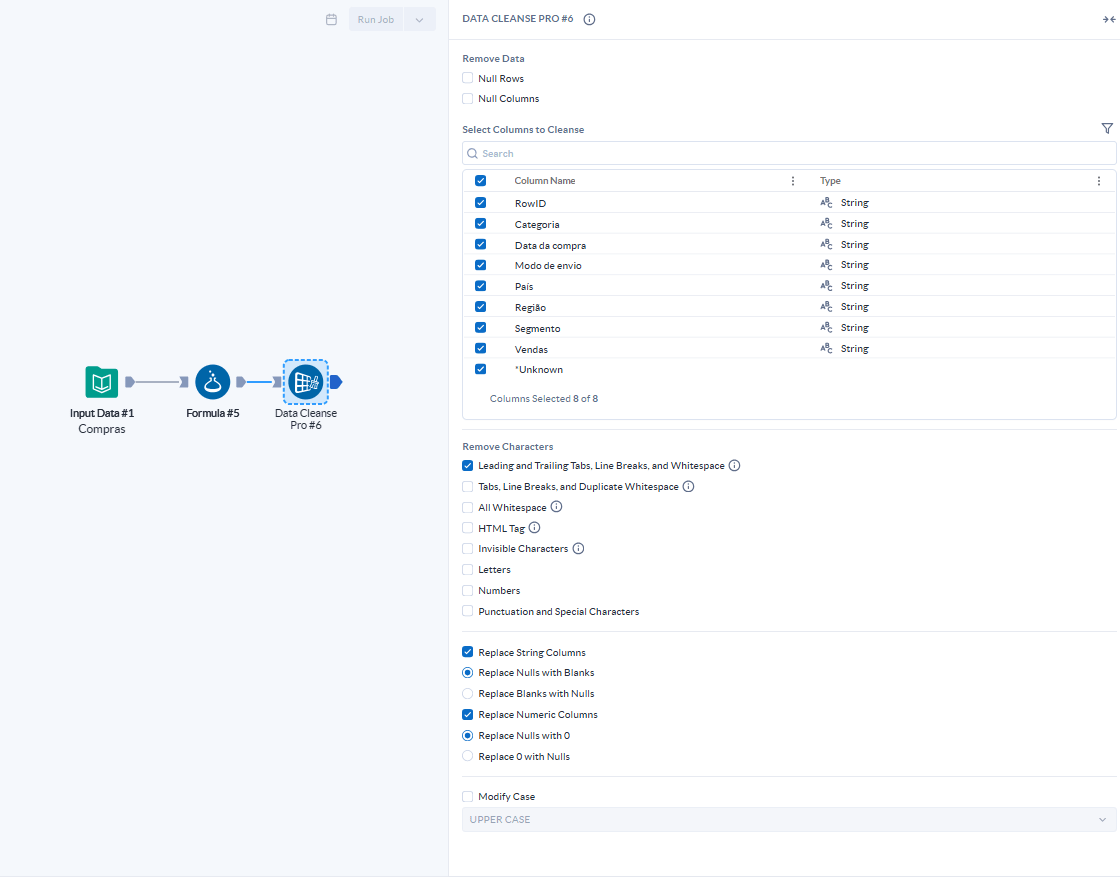Screen dimensions: 1120x880
Task: Click the Input Data #1 tool icon
Action: coord(102,382)
